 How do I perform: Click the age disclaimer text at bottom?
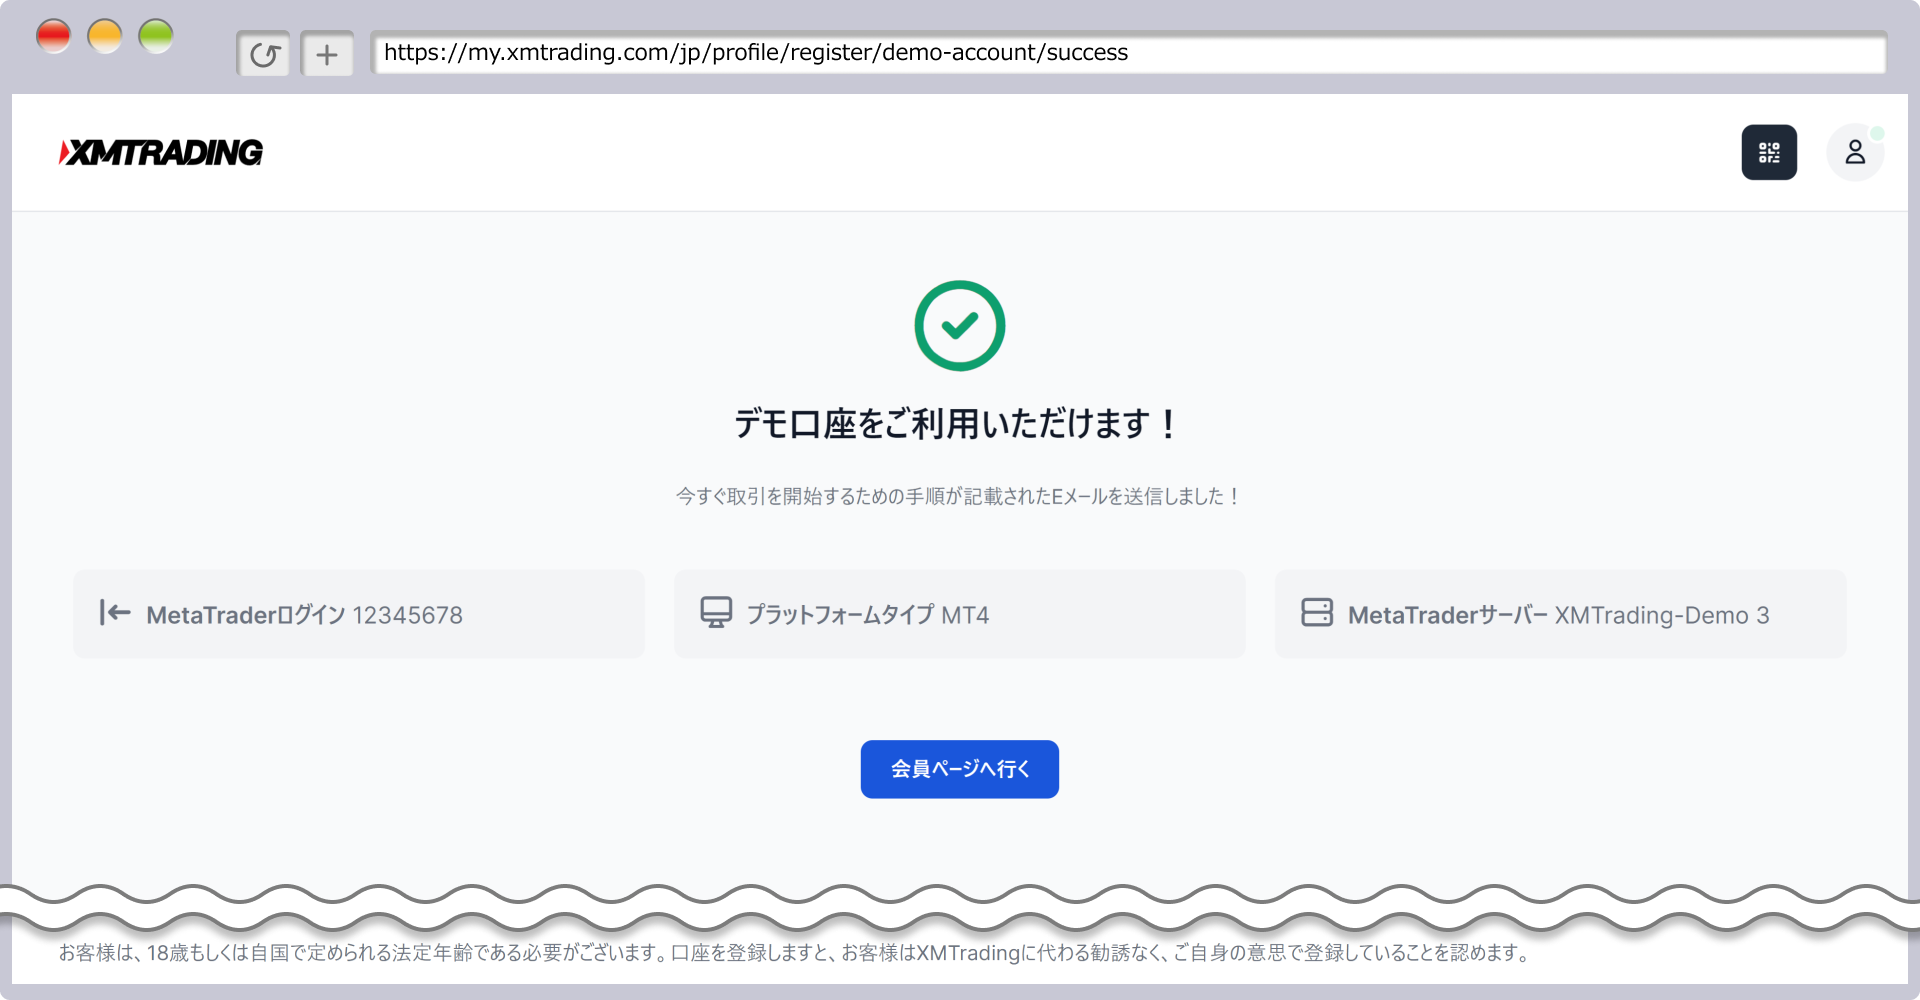tap(795, 953)
